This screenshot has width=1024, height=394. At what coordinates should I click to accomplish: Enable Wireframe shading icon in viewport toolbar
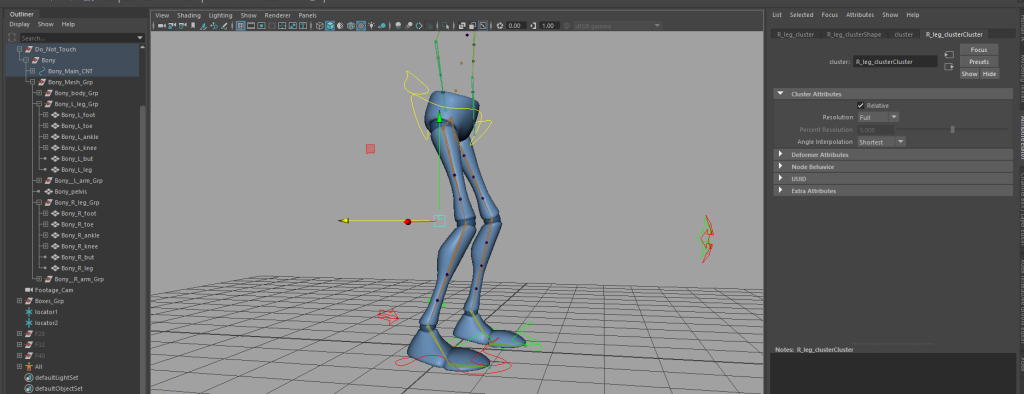320,25
